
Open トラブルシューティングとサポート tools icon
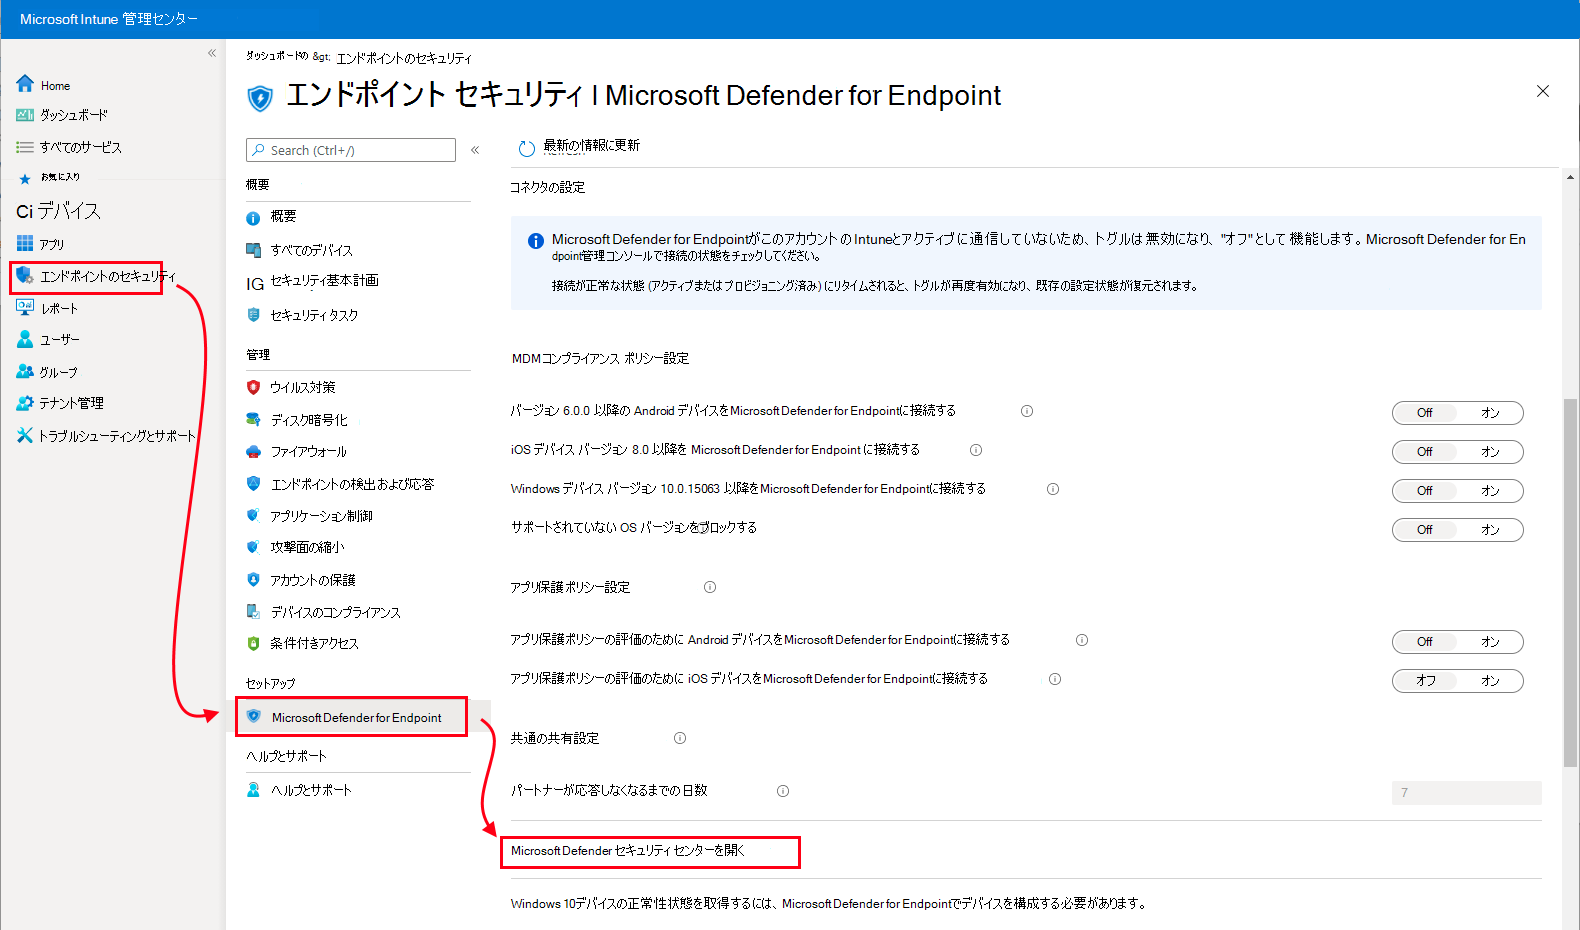tap(25, 435)
